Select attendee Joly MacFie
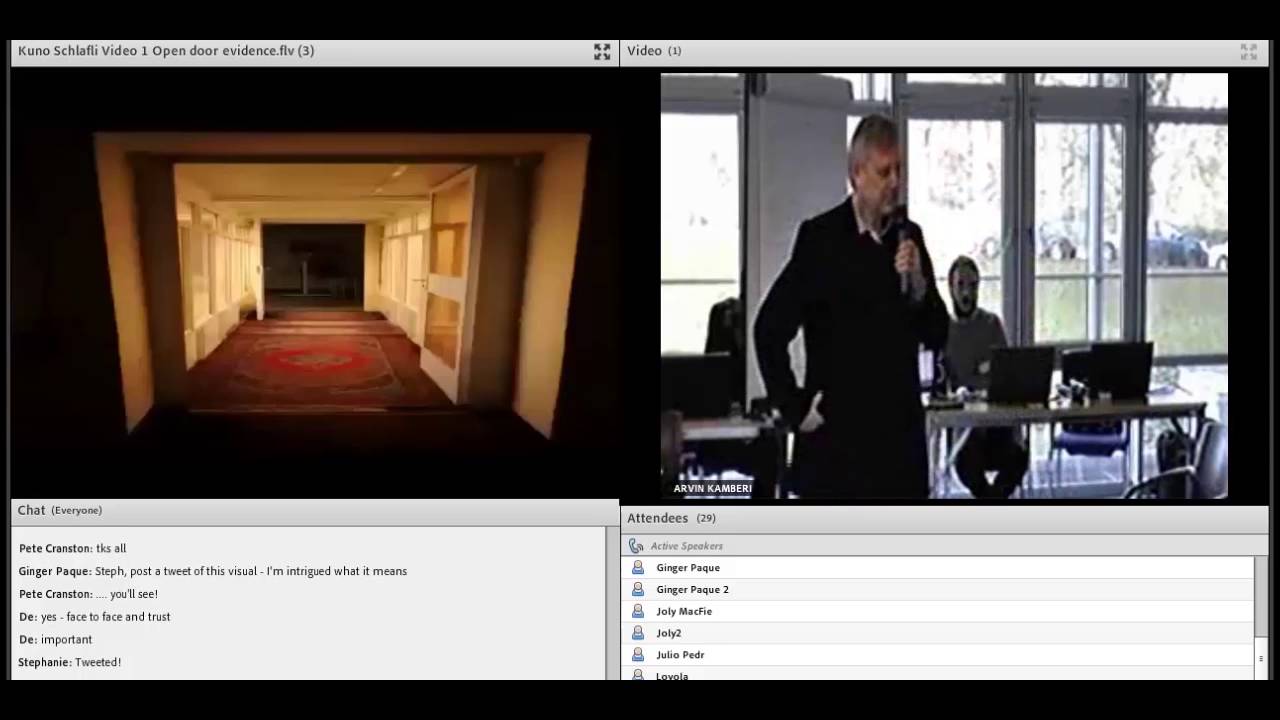 (938, 611)
